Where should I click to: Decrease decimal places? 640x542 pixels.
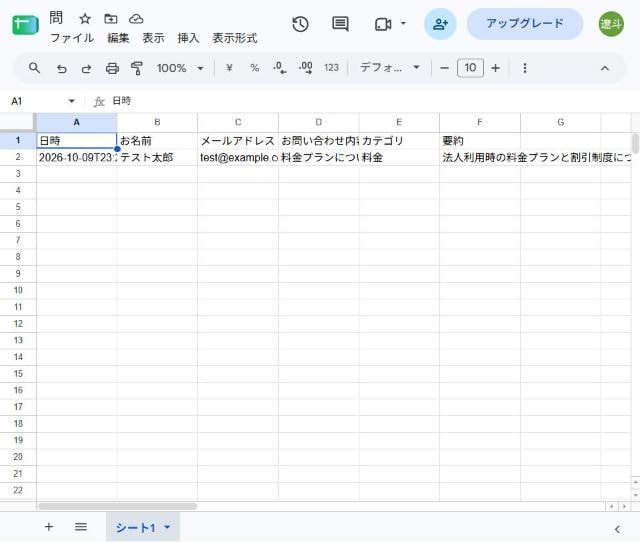pyautogui.click(x=280, y=68)
